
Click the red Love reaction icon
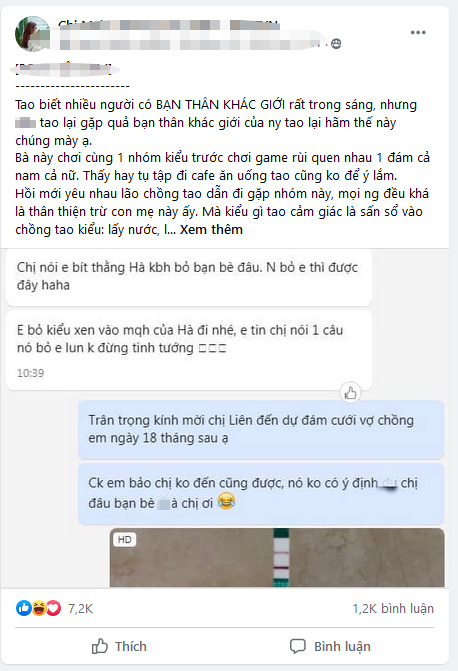tap(54, 608)
